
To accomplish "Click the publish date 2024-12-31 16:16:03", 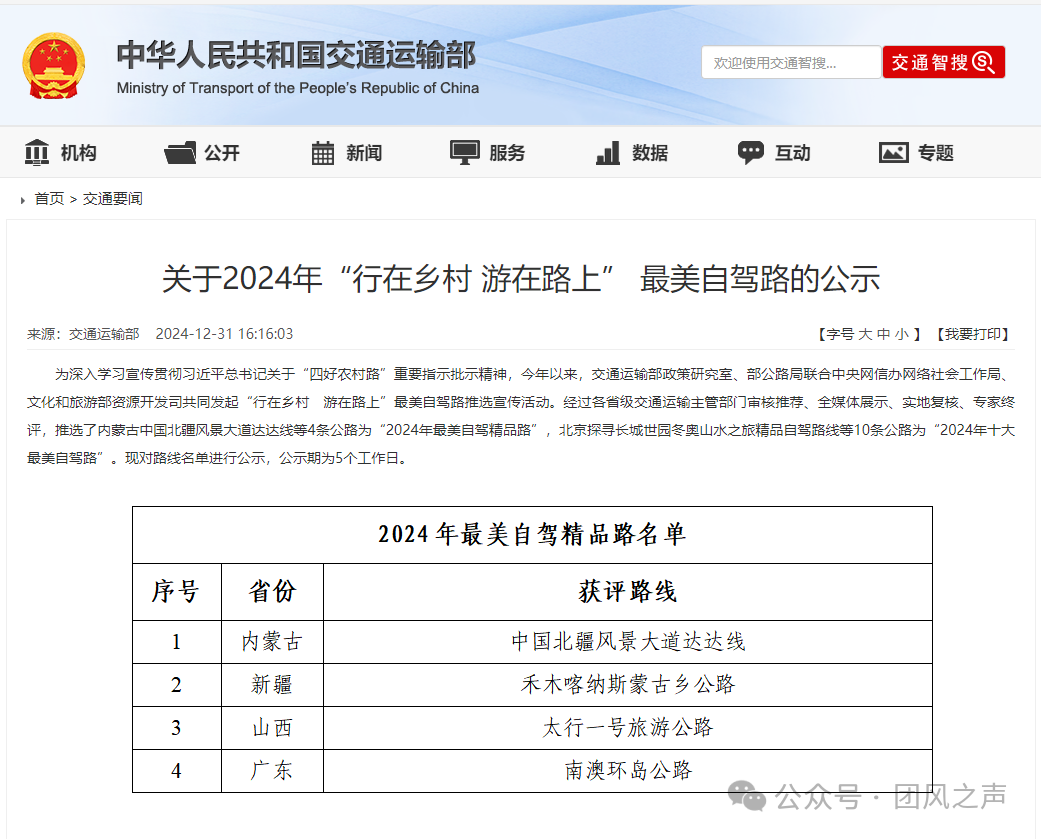I will tap(224, 334).
